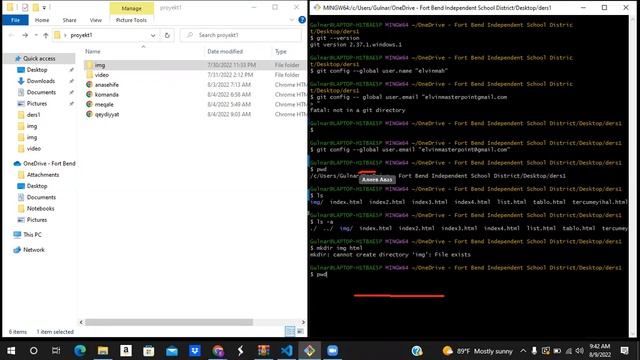Open the weather widget showing 89°F
This screenshot has width=640, height=360.
[478, 351]
